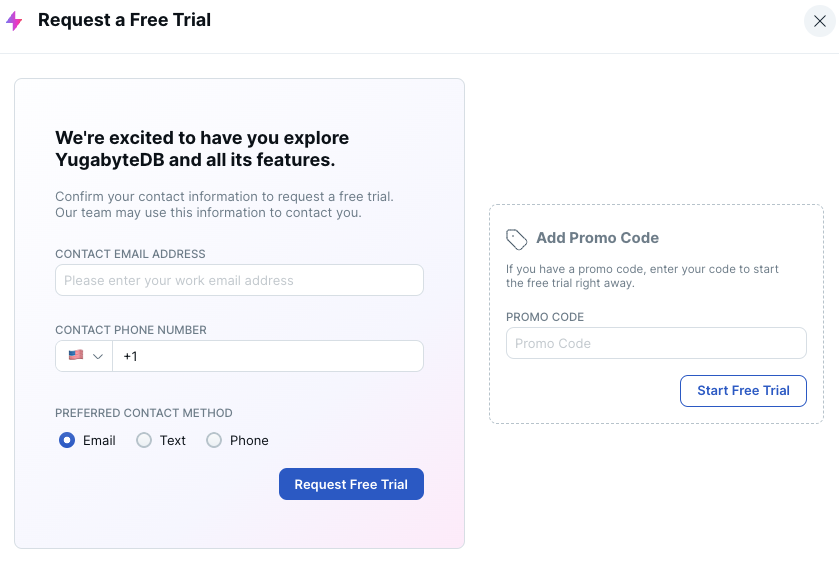
Task: Click the Promo Code input box
Action: (656, 343)
